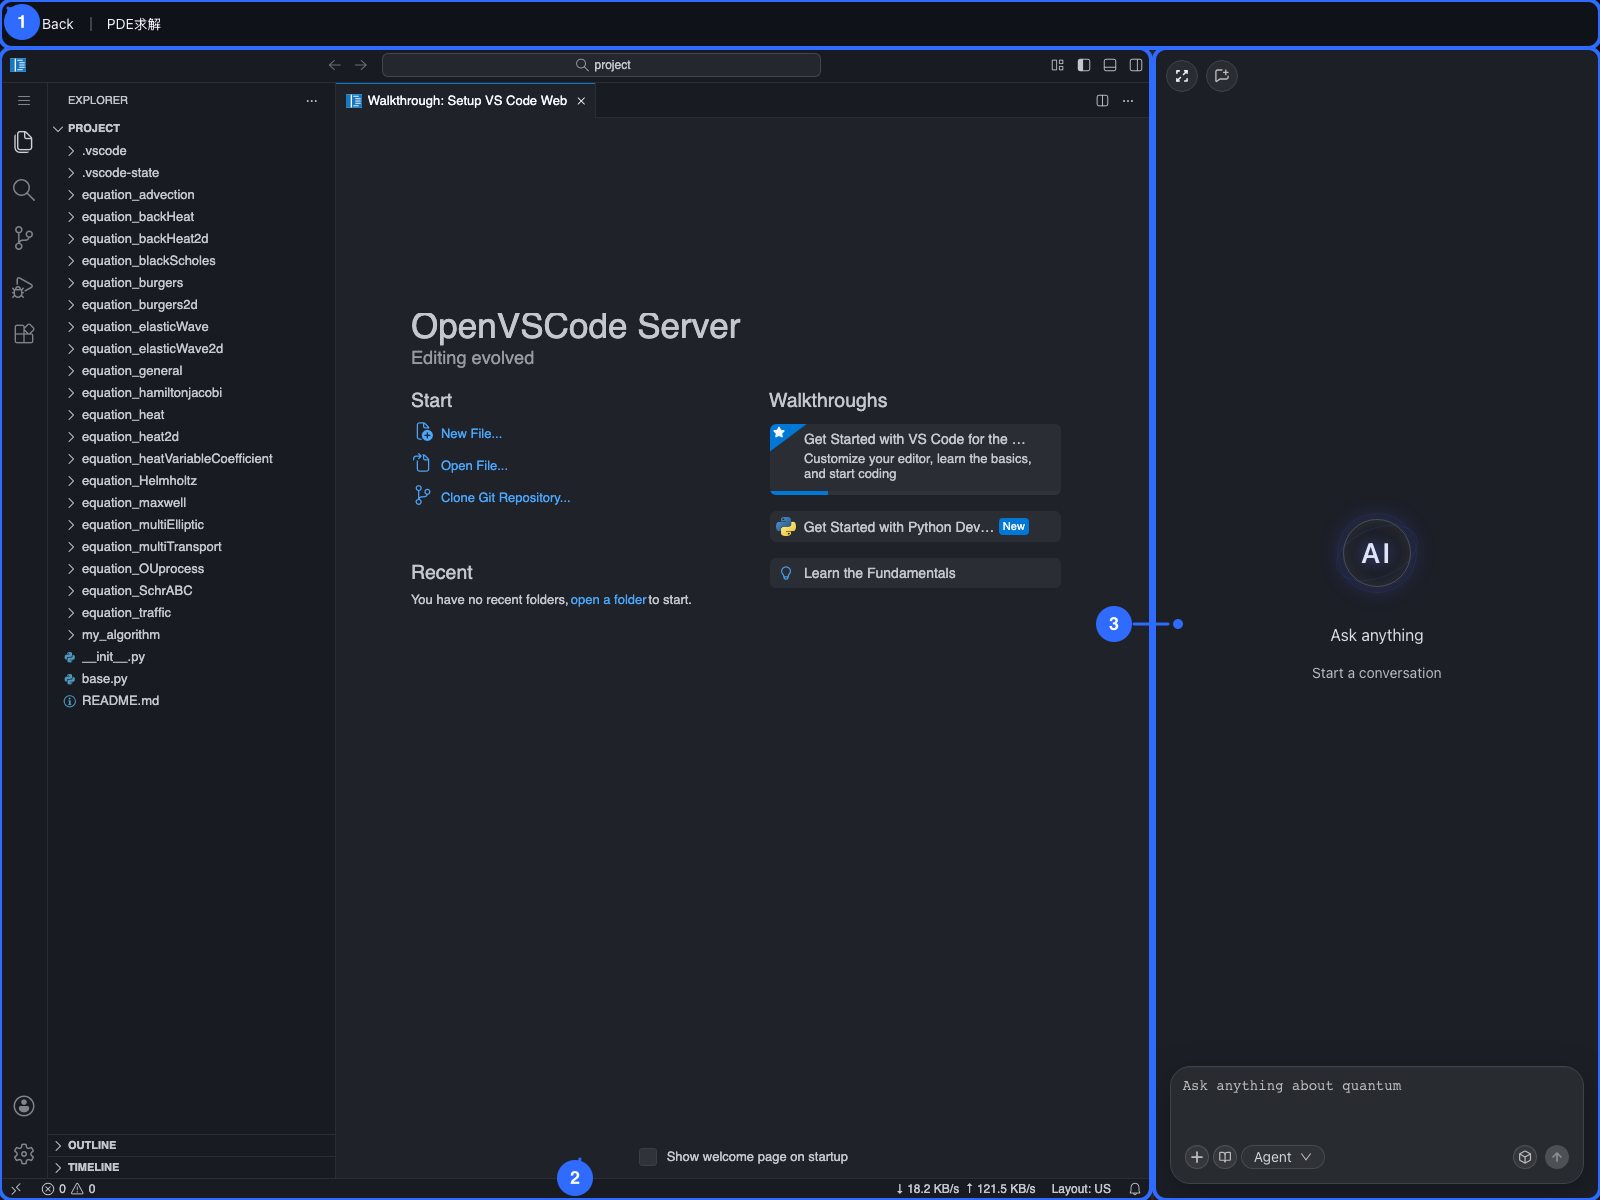This screenshot has height=1200, width=1600.
Task: Open the Agent mode dropdown
Action: (1283, 1157)
